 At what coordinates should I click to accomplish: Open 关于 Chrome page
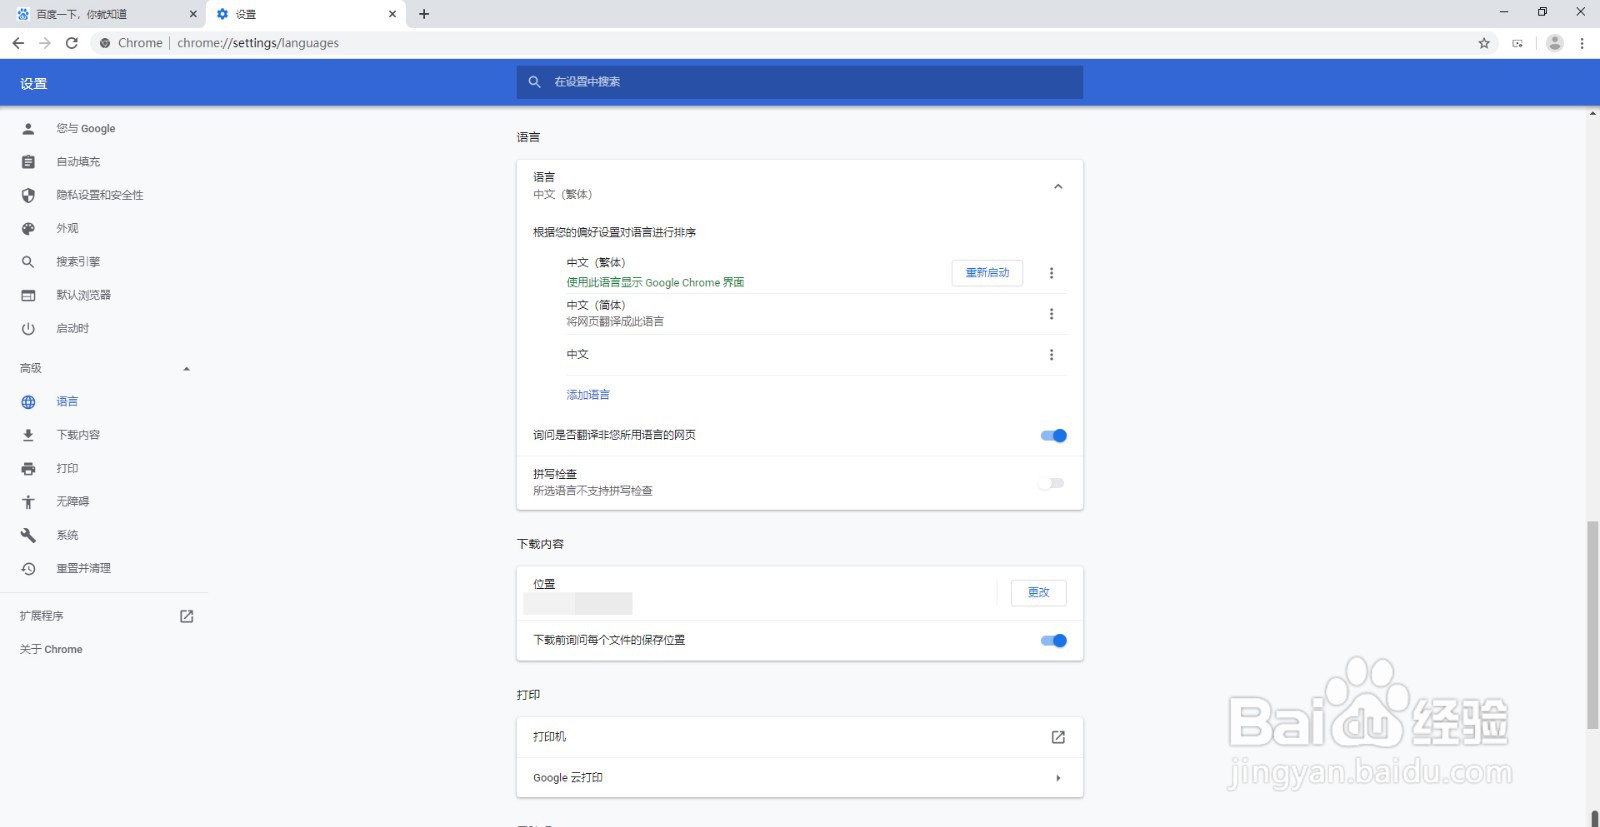(x=51, y=649)
